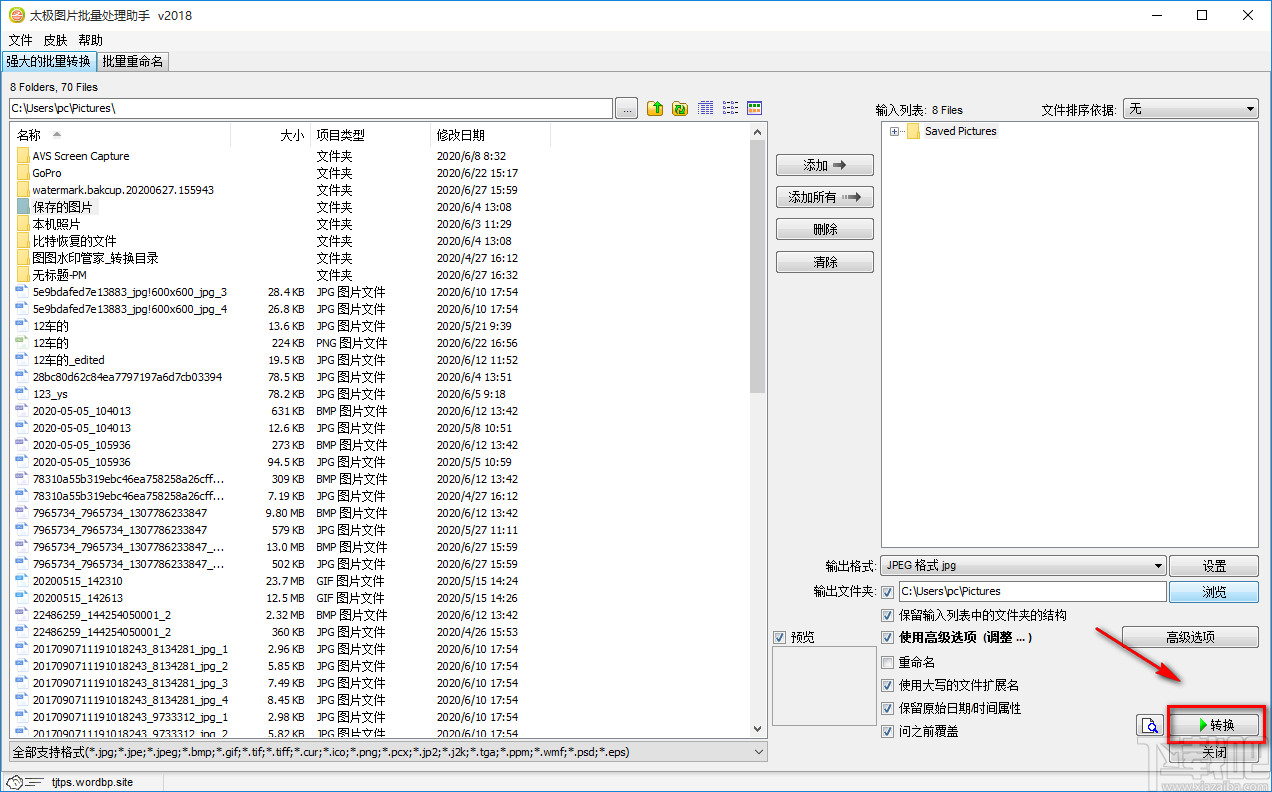Switch file list to details view

point(706,108)
